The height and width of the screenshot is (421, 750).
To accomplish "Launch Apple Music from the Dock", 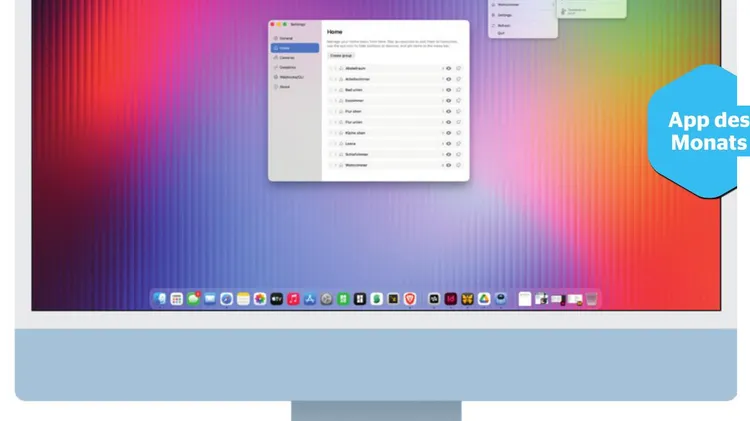I will coord(293,298).
